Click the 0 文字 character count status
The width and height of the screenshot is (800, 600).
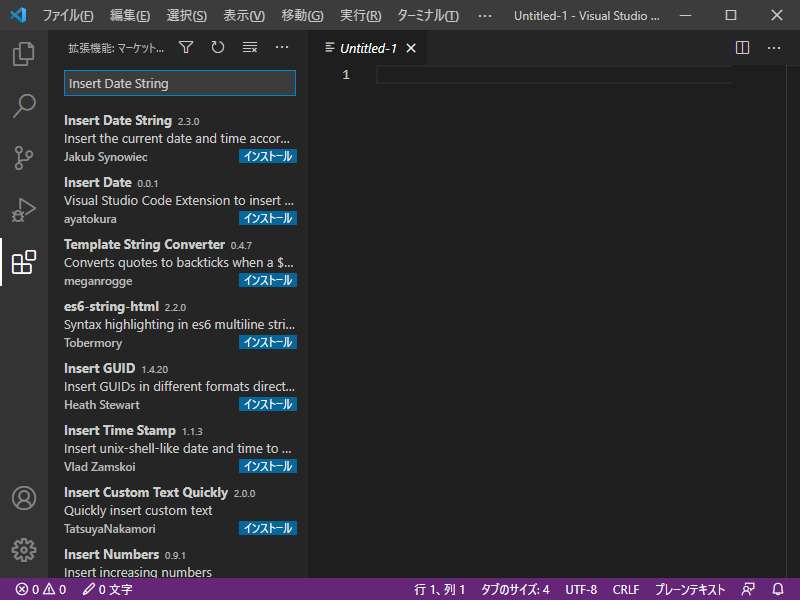click(108, 589)
